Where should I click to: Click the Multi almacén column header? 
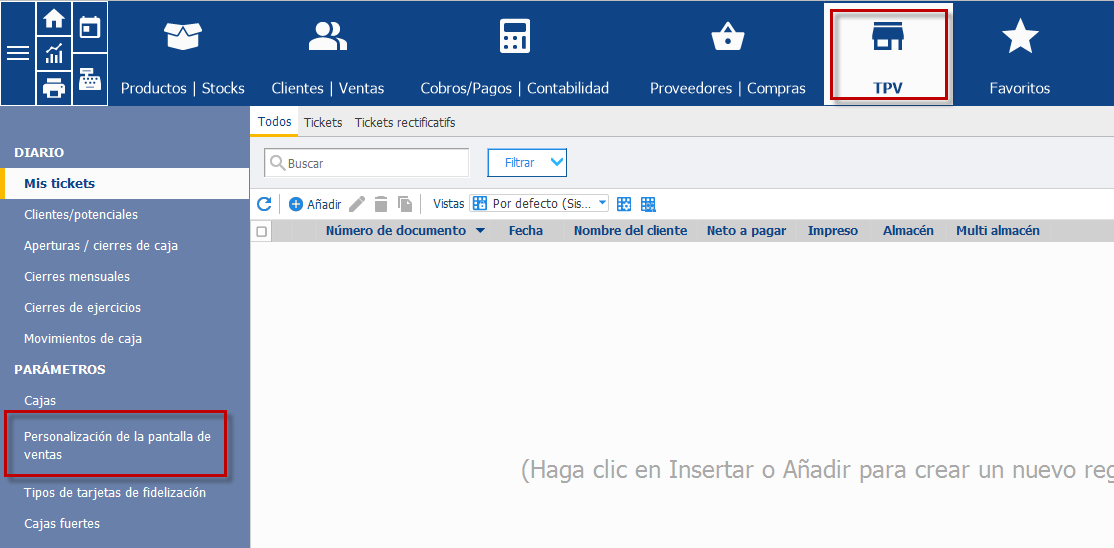click(997, 231)
